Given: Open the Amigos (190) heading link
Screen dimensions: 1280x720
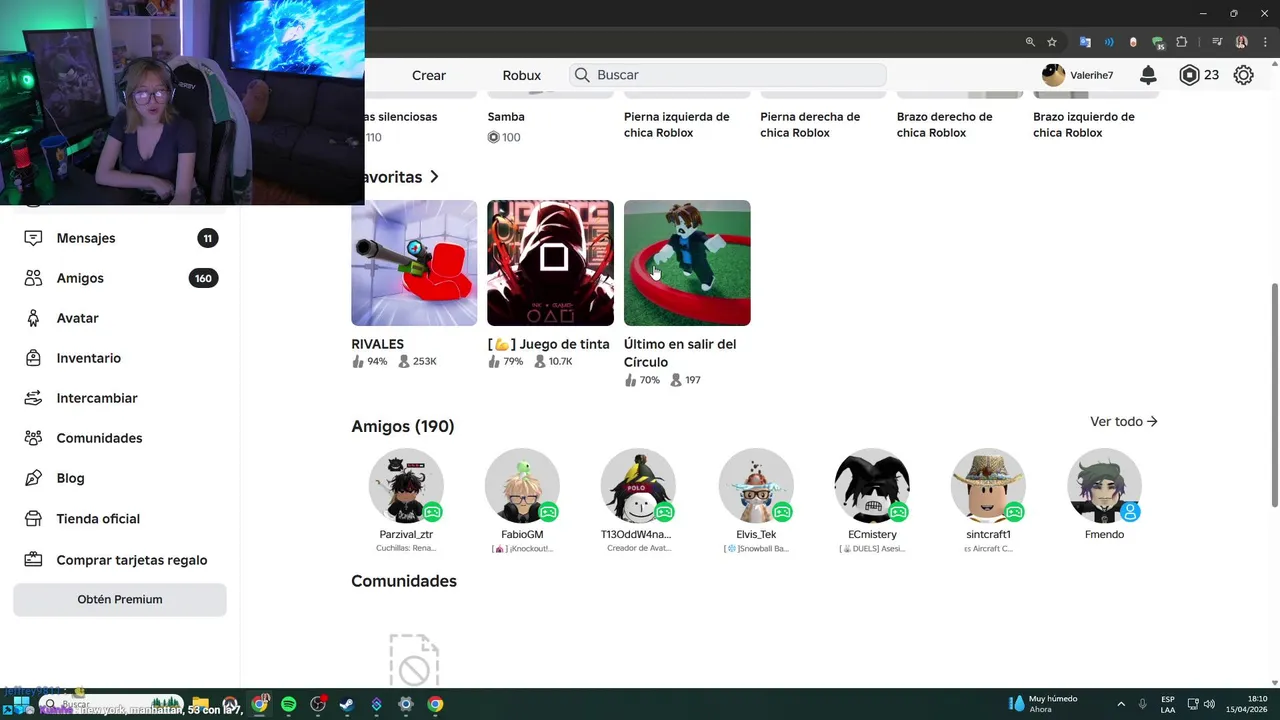Looking at the screenshot, I should (x=403, y=426).
